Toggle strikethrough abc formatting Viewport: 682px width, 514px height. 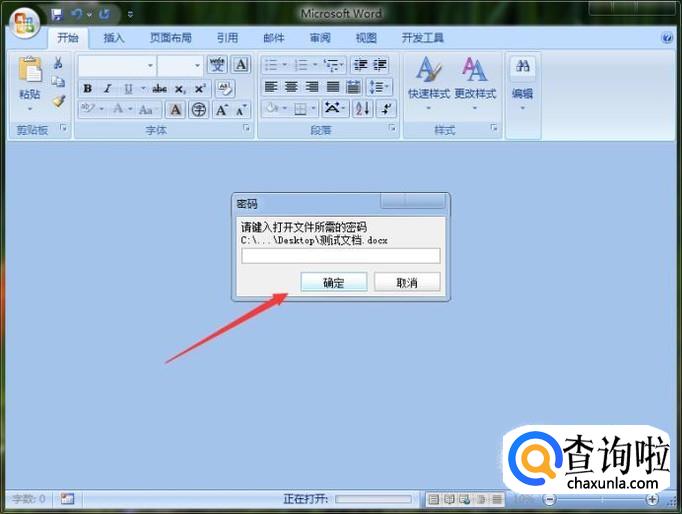pos(160,89)
